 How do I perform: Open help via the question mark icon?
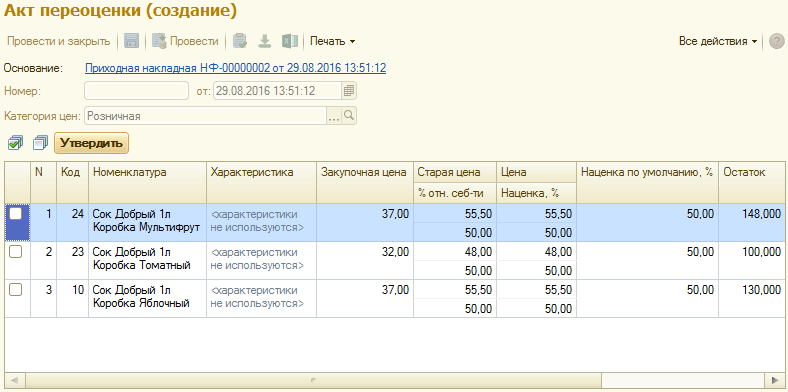pyautogui.click(x=777, y=41)
